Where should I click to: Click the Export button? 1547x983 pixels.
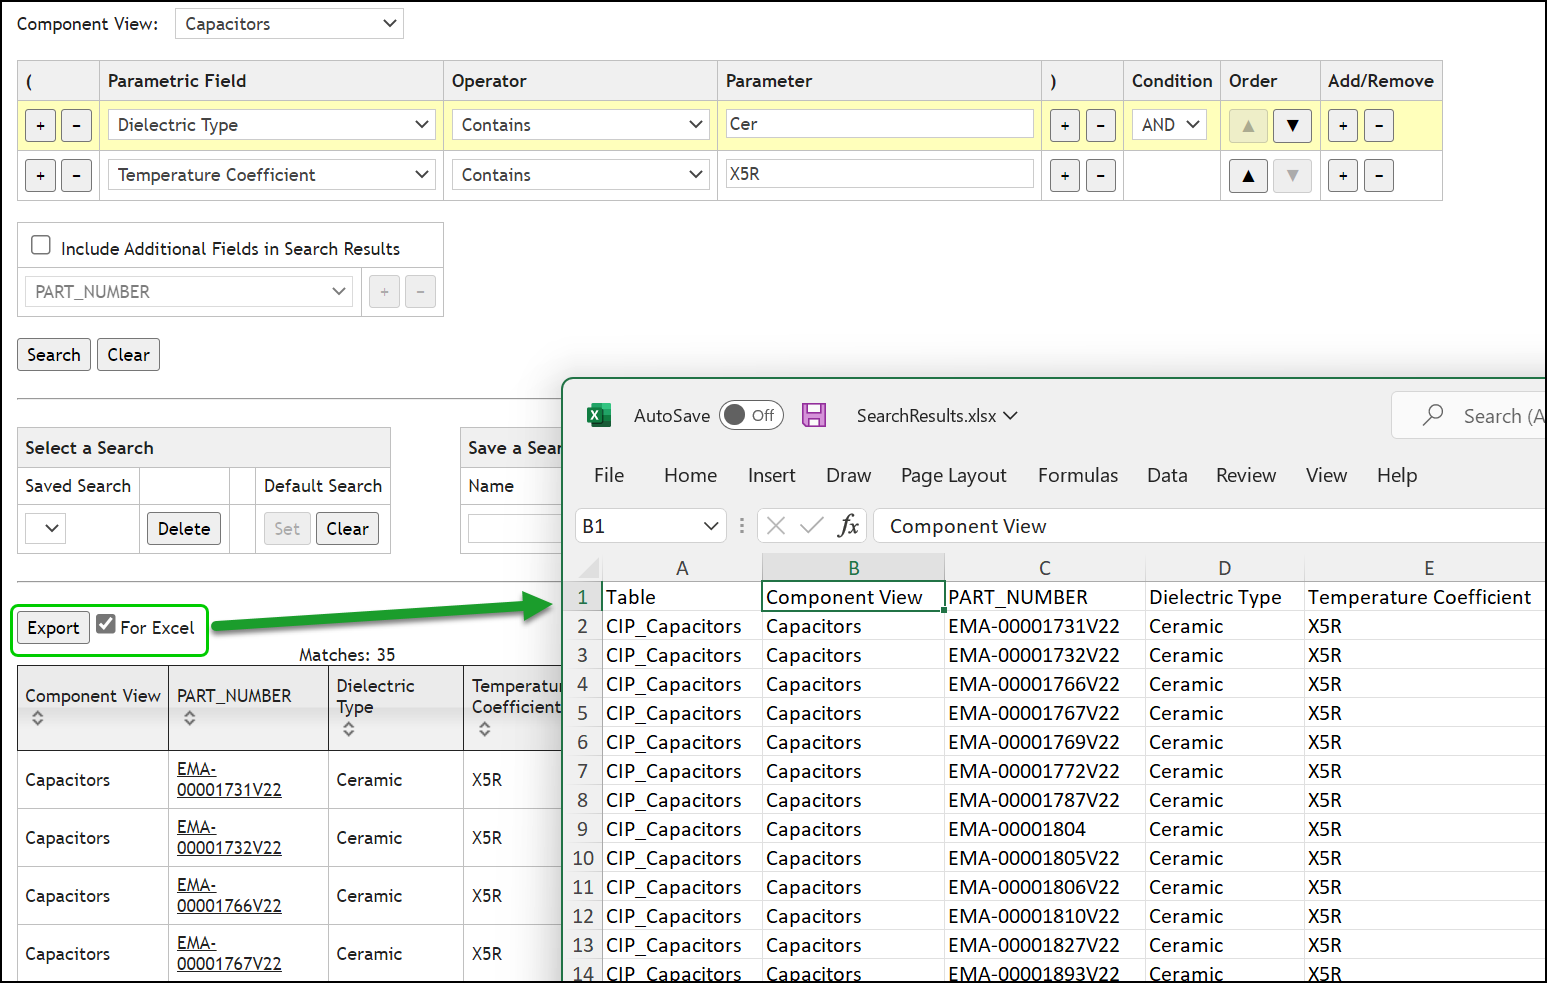pos(52,627)
